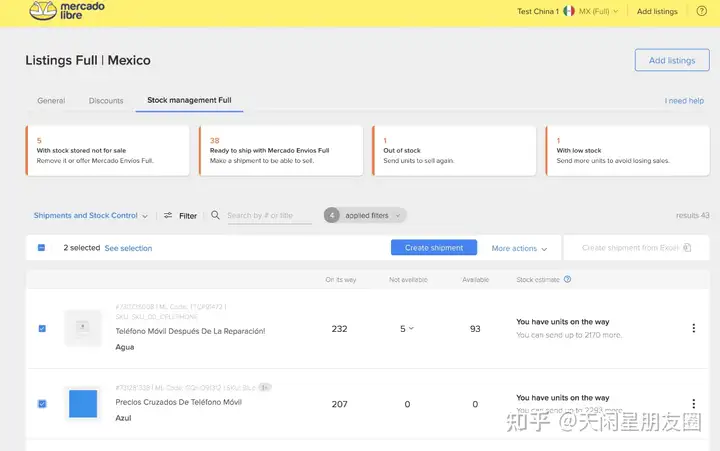Open the Out of stock card
Screen dimensions: 720x451
coord(454,151)
